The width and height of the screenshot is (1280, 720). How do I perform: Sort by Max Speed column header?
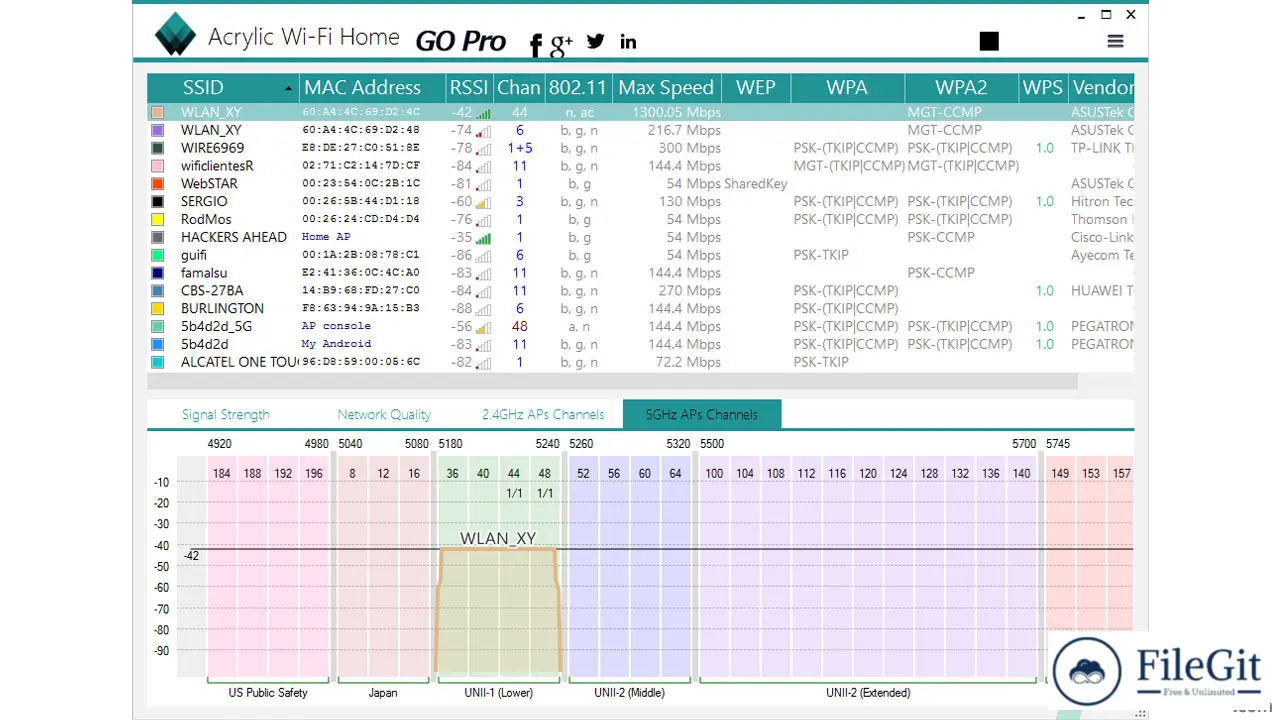click(666, 87)
